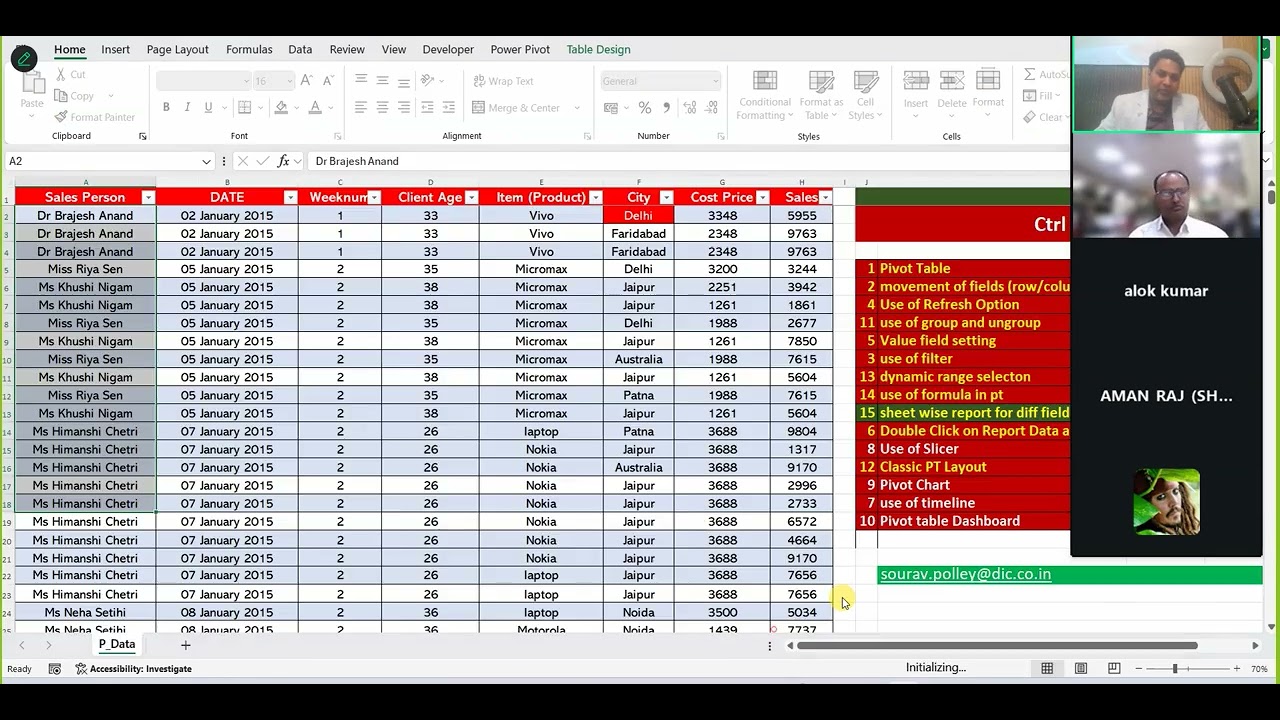Click Format as Table icon

click(x=821, y=95)
